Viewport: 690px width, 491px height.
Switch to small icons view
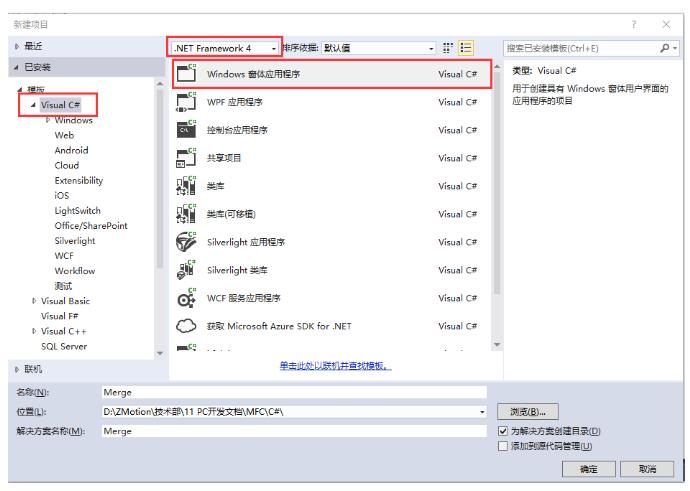(x=448, y=48)
